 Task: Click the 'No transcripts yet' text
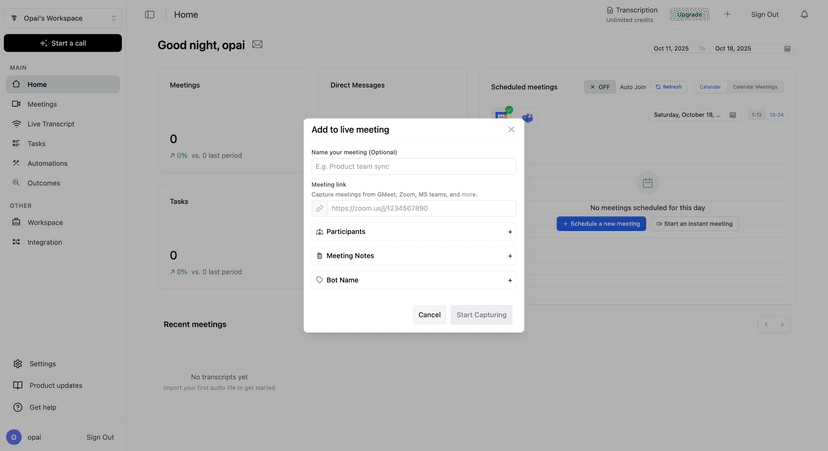219,377
